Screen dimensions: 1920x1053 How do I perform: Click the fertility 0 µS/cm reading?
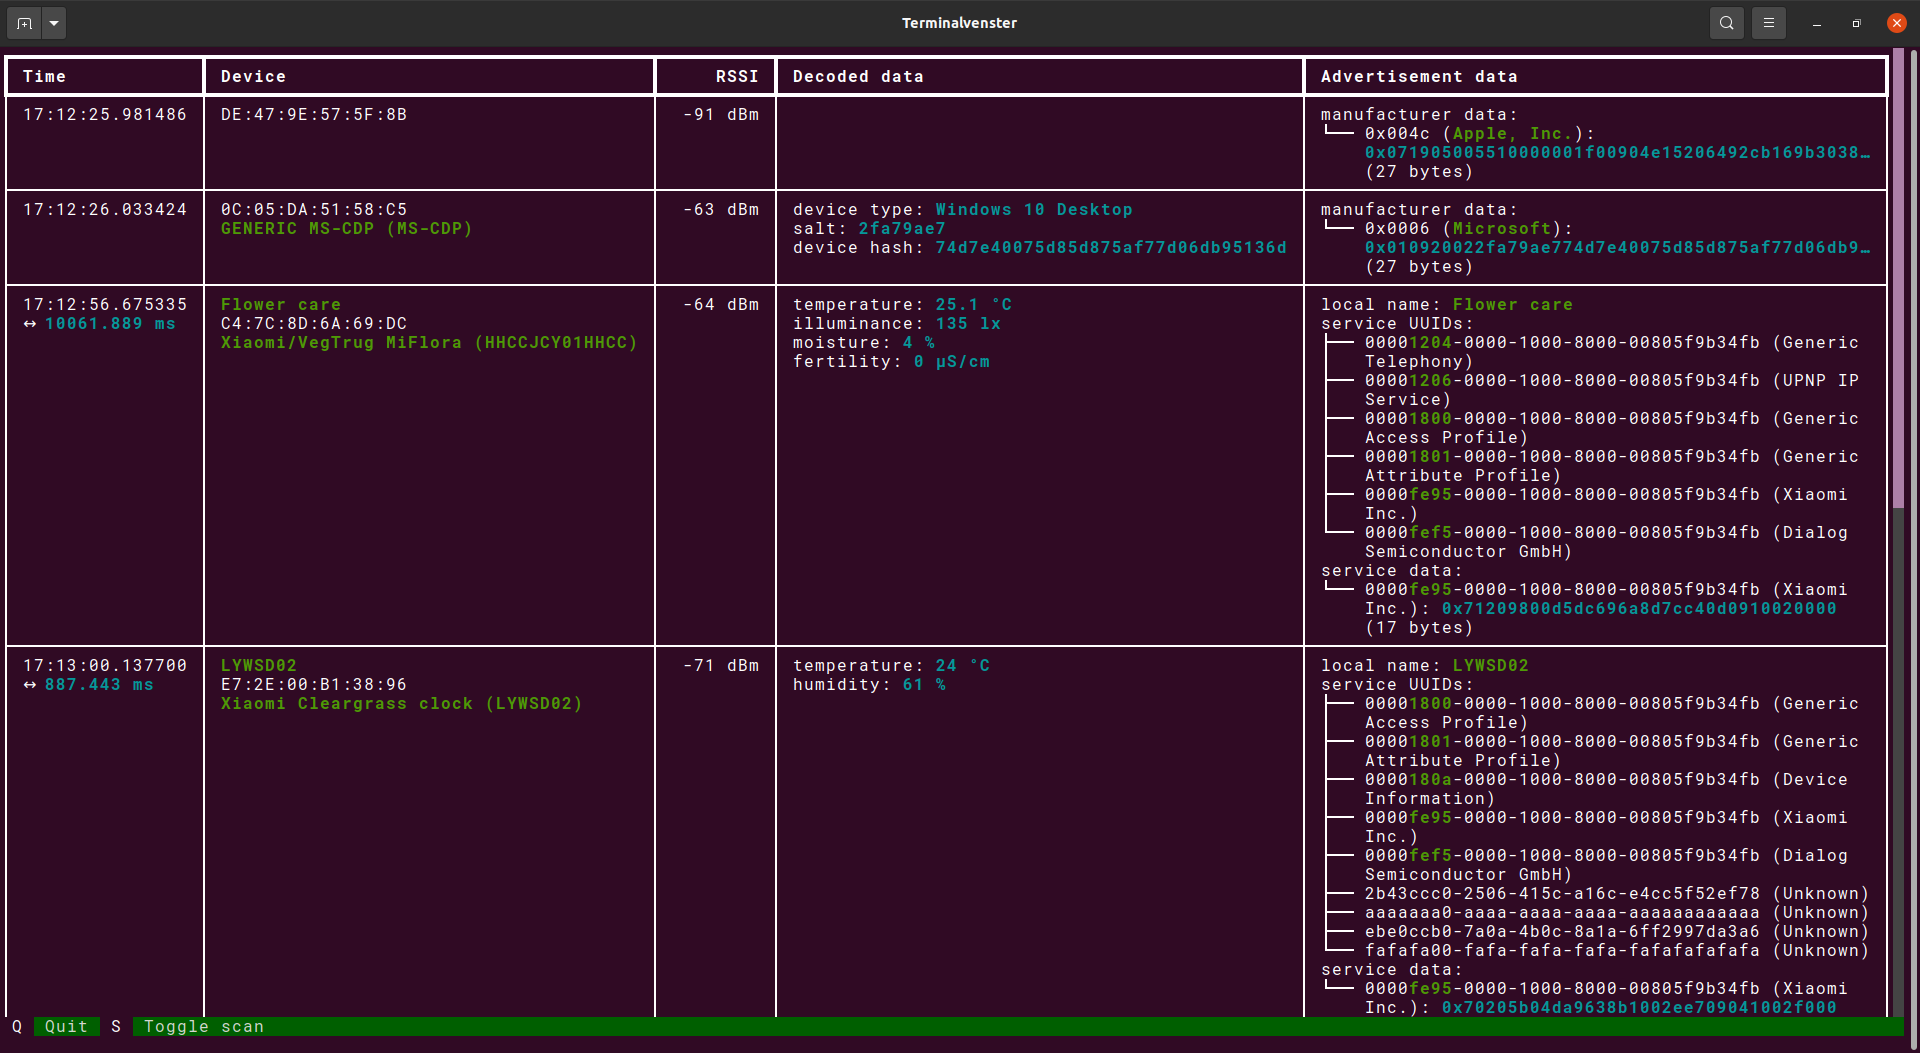891,362
